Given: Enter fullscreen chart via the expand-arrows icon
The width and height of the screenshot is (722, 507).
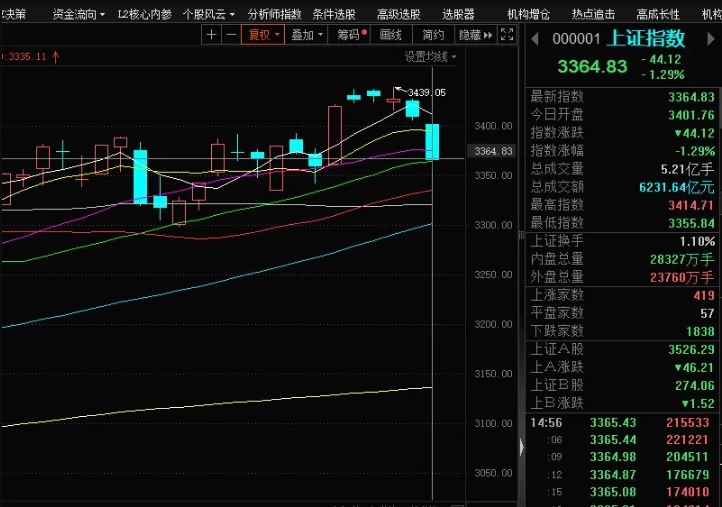Looking at the screenshot, I should pos(507,35).
